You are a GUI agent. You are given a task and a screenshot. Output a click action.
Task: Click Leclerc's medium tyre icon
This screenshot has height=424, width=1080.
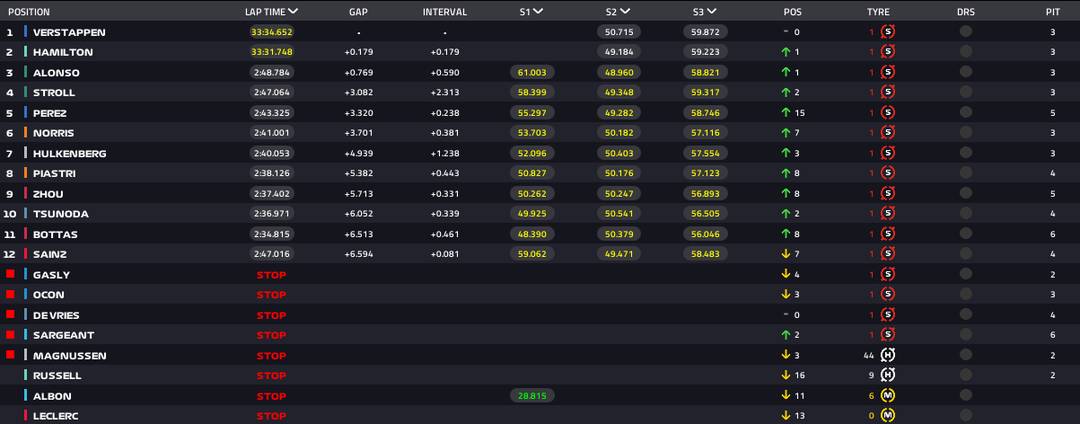[888, 416]
